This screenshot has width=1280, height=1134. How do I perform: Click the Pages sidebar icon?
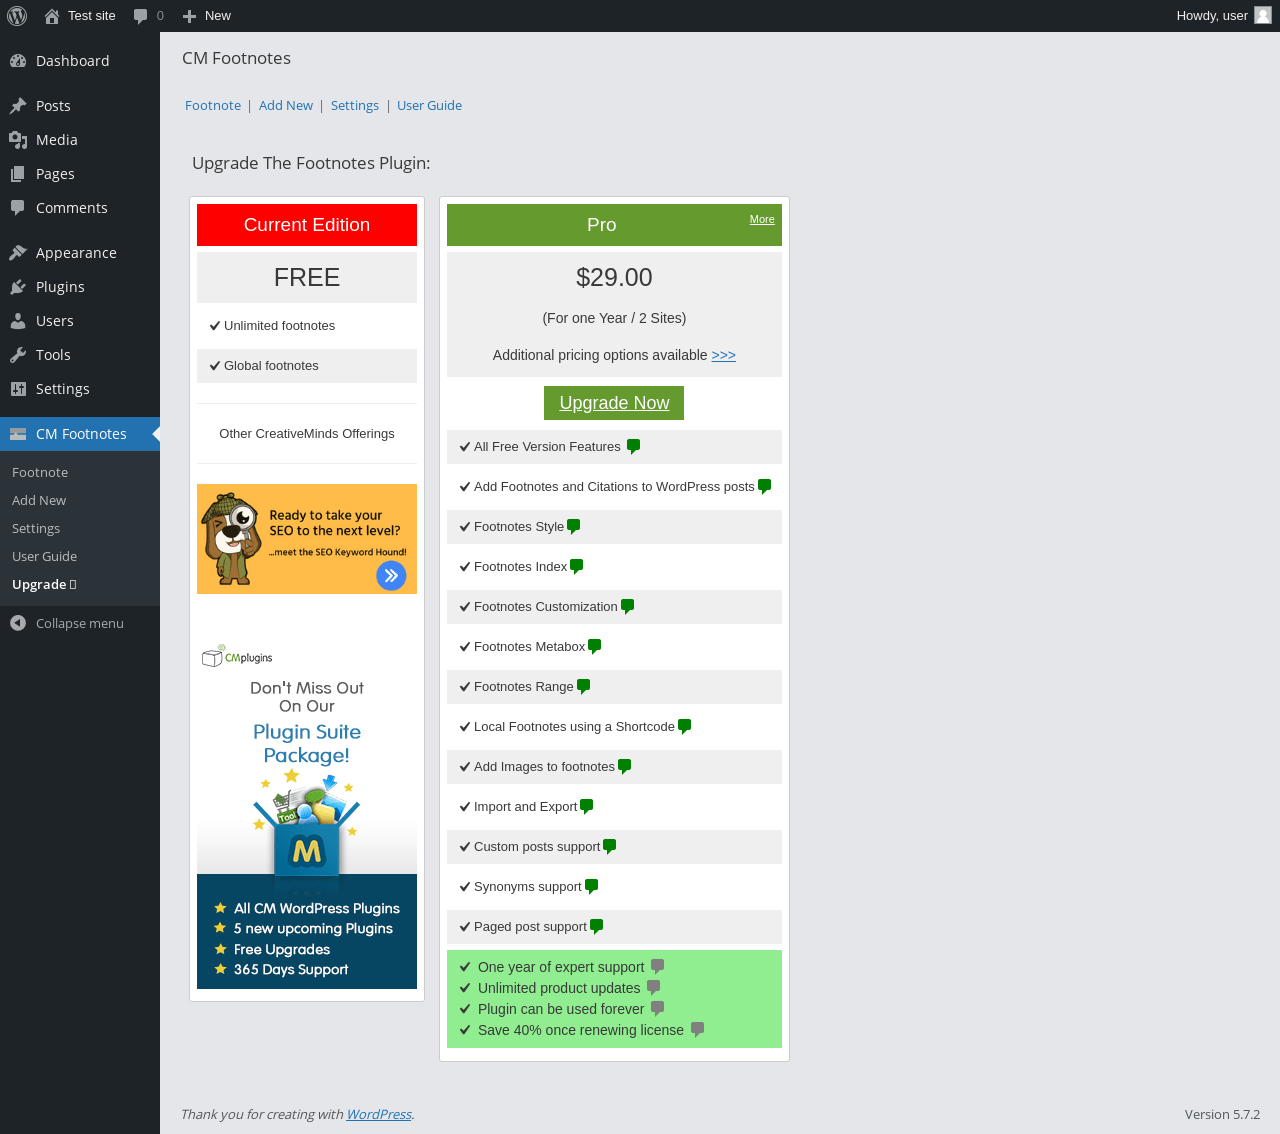coord(18,174)
